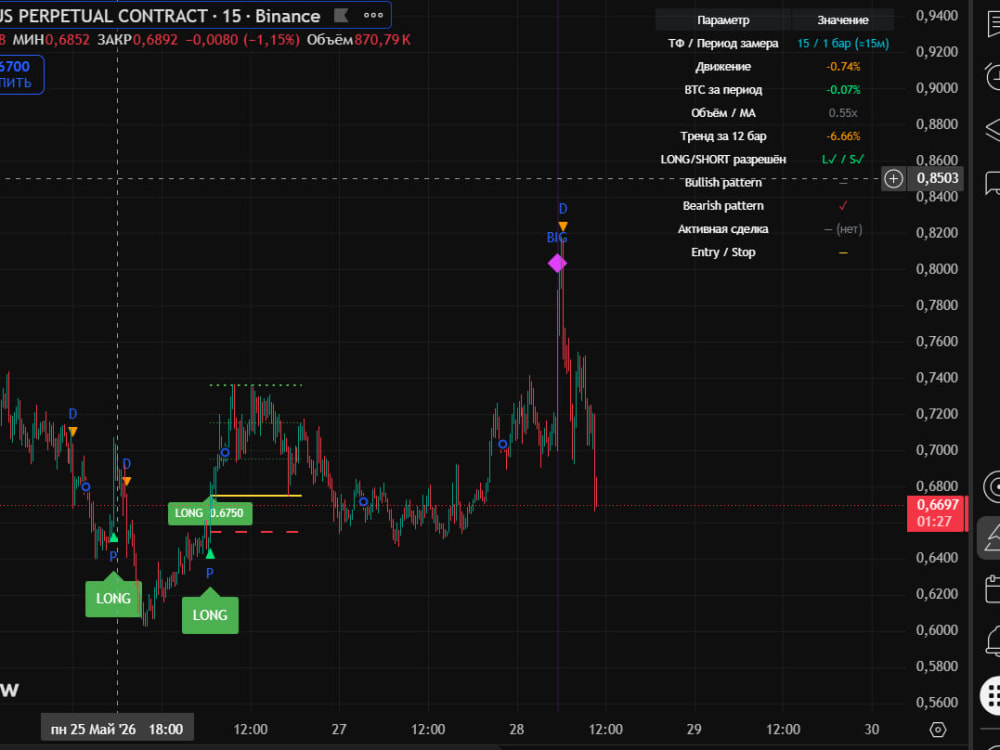Screen dimensions: 1000x750
Task: Click the red dashed stop line below LONG 0.6750
Action: 256,531
